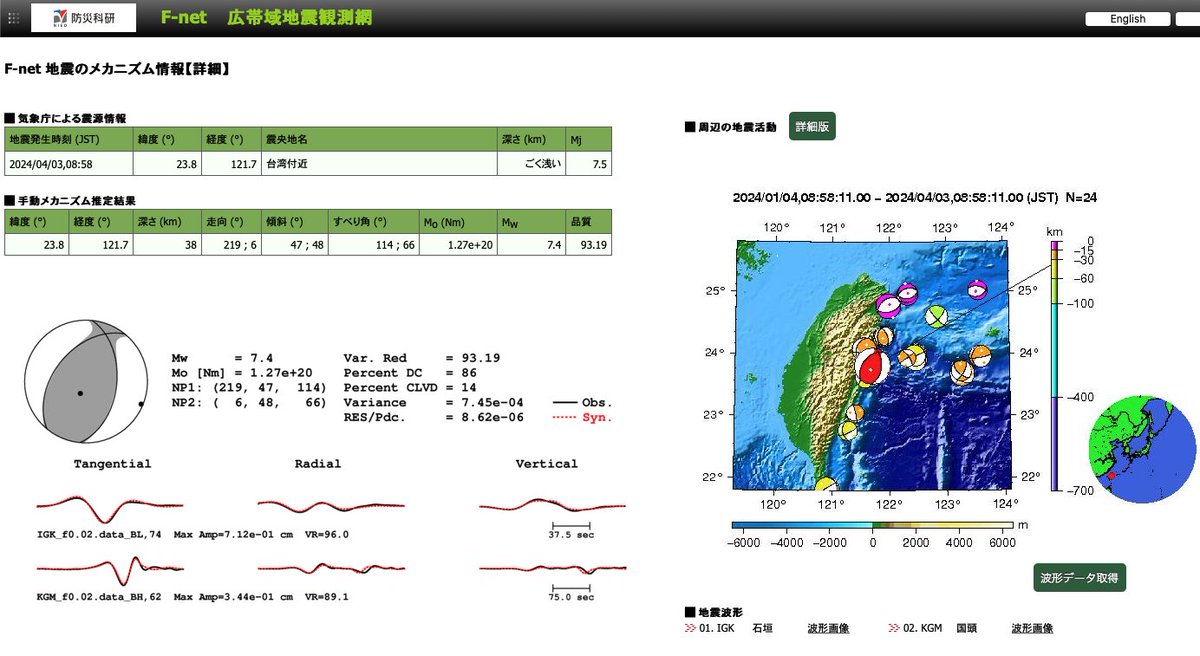Click the grid dots icon beside the logo
This screenshot has height=656, width=1200.
13,18
